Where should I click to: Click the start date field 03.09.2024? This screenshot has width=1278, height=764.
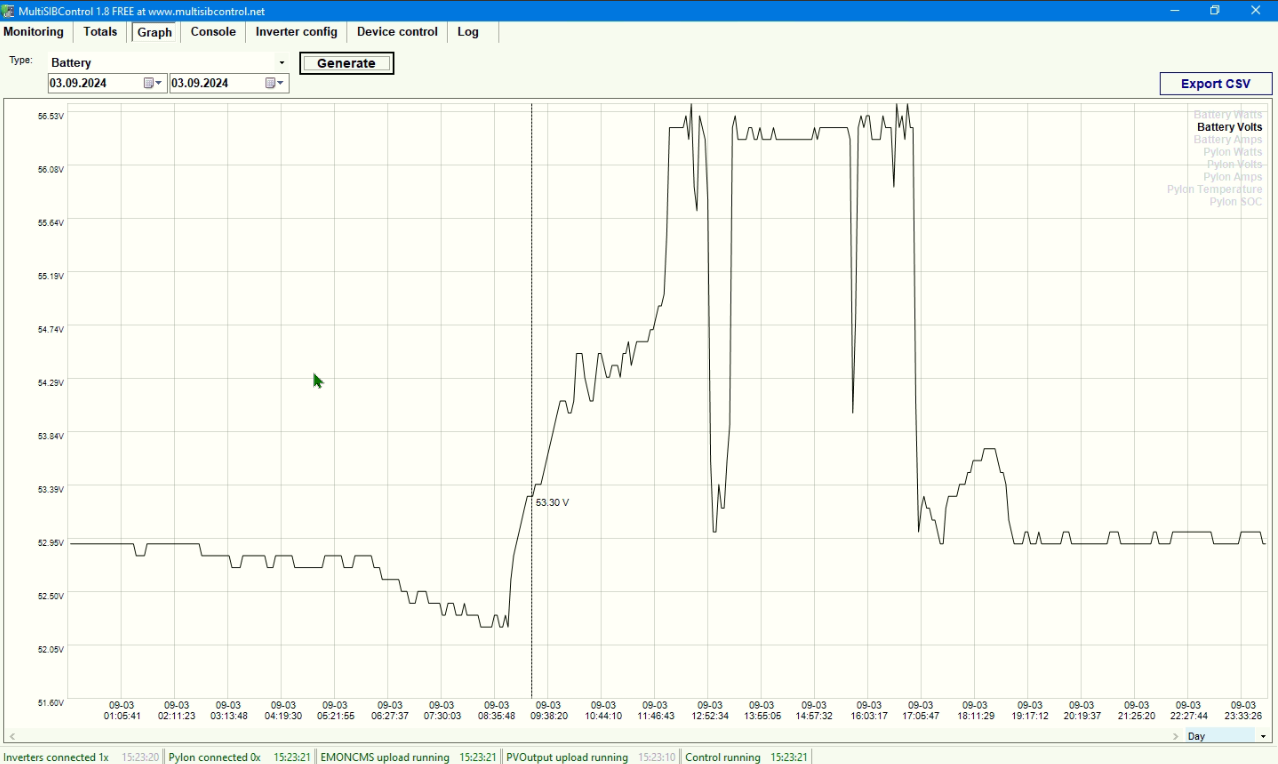[x=95, y=83]
